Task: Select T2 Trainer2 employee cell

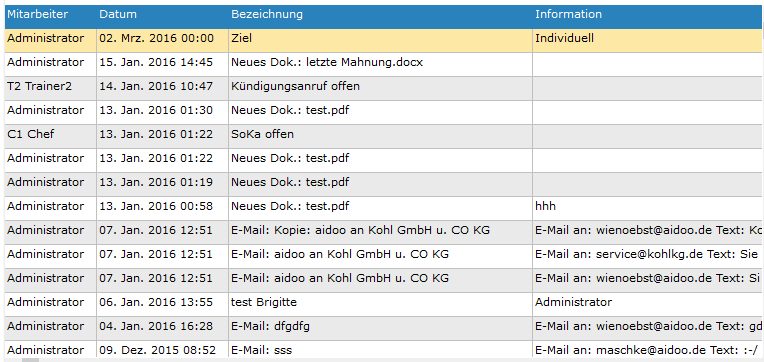Action: [39, 86]
